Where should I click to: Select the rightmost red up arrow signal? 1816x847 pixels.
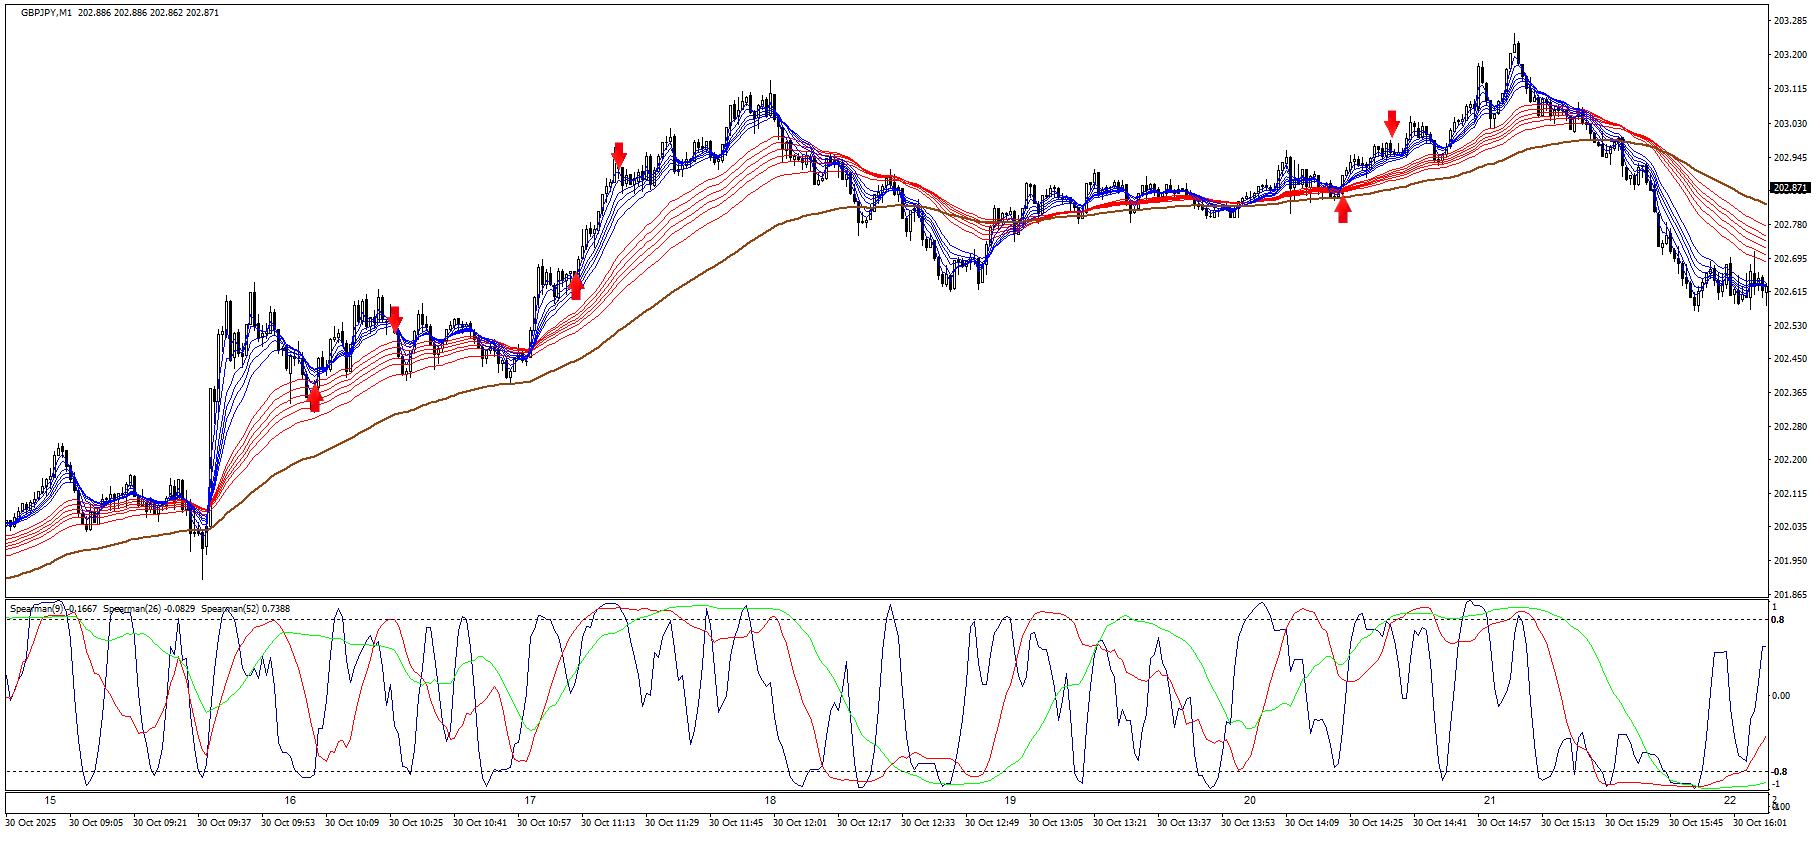pos(1342,209)
